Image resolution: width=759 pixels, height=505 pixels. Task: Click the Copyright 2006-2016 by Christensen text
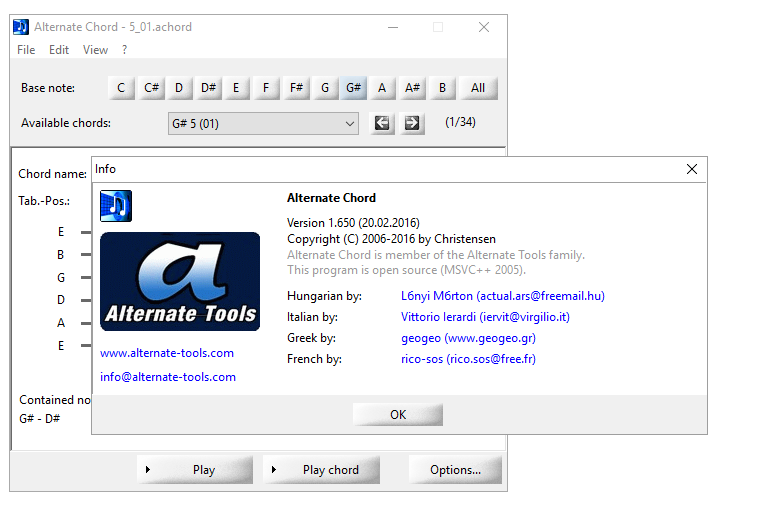tap(391, 239)
